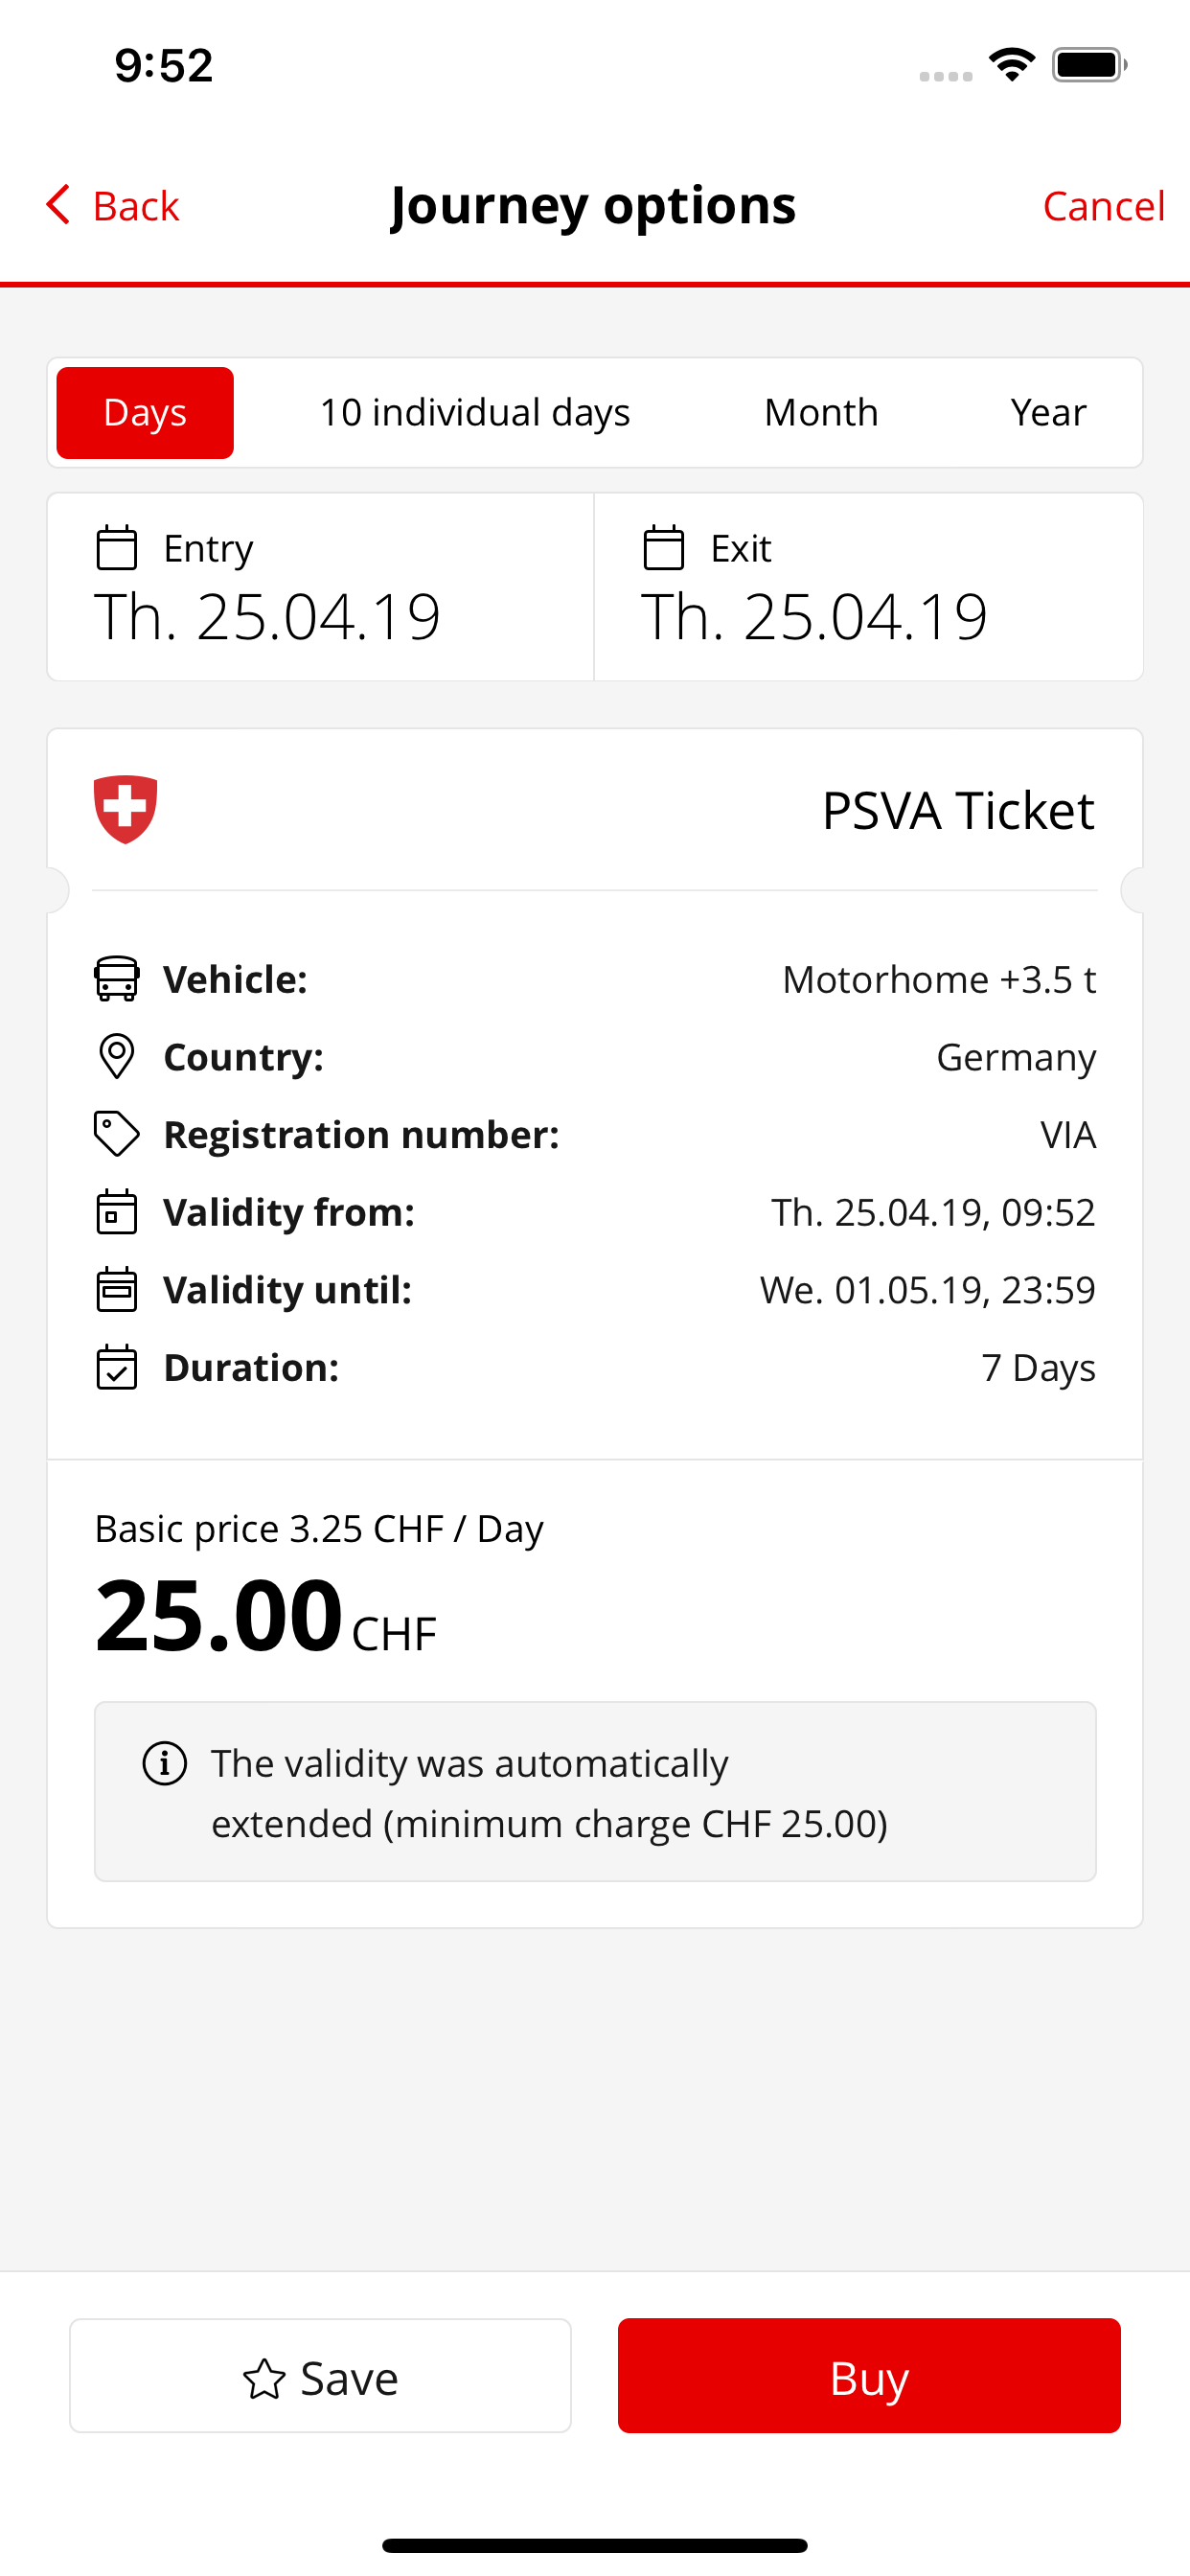
Task: Choose the Month option
Action: click(x=821, y=413)
